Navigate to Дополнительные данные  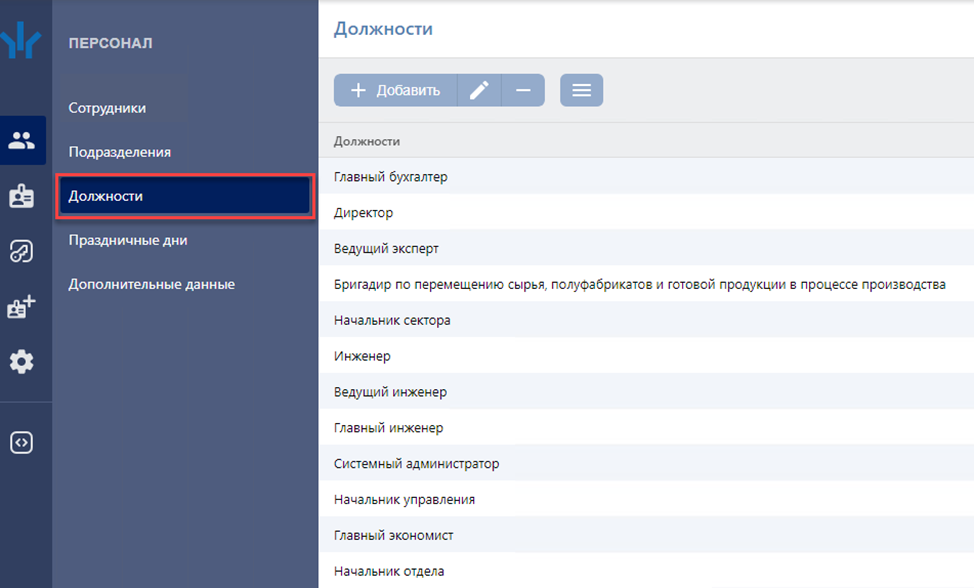(151, 284)
